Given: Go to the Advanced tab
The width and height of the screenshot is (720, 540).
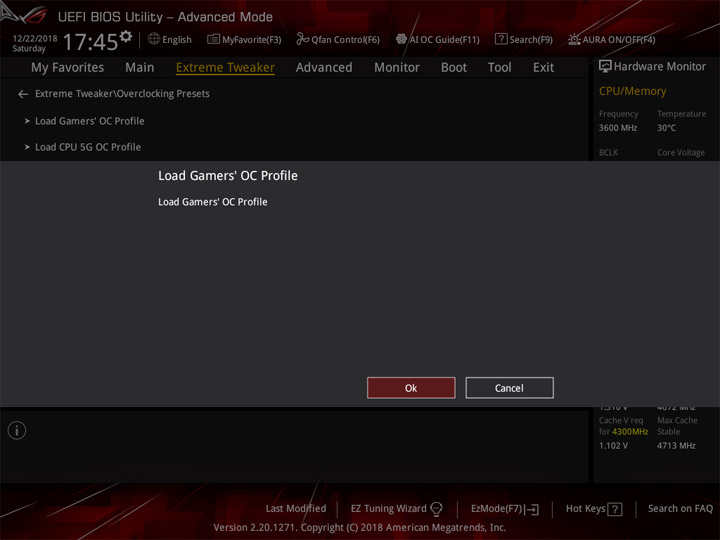Looking at the screenshot, I should (324, 68).
